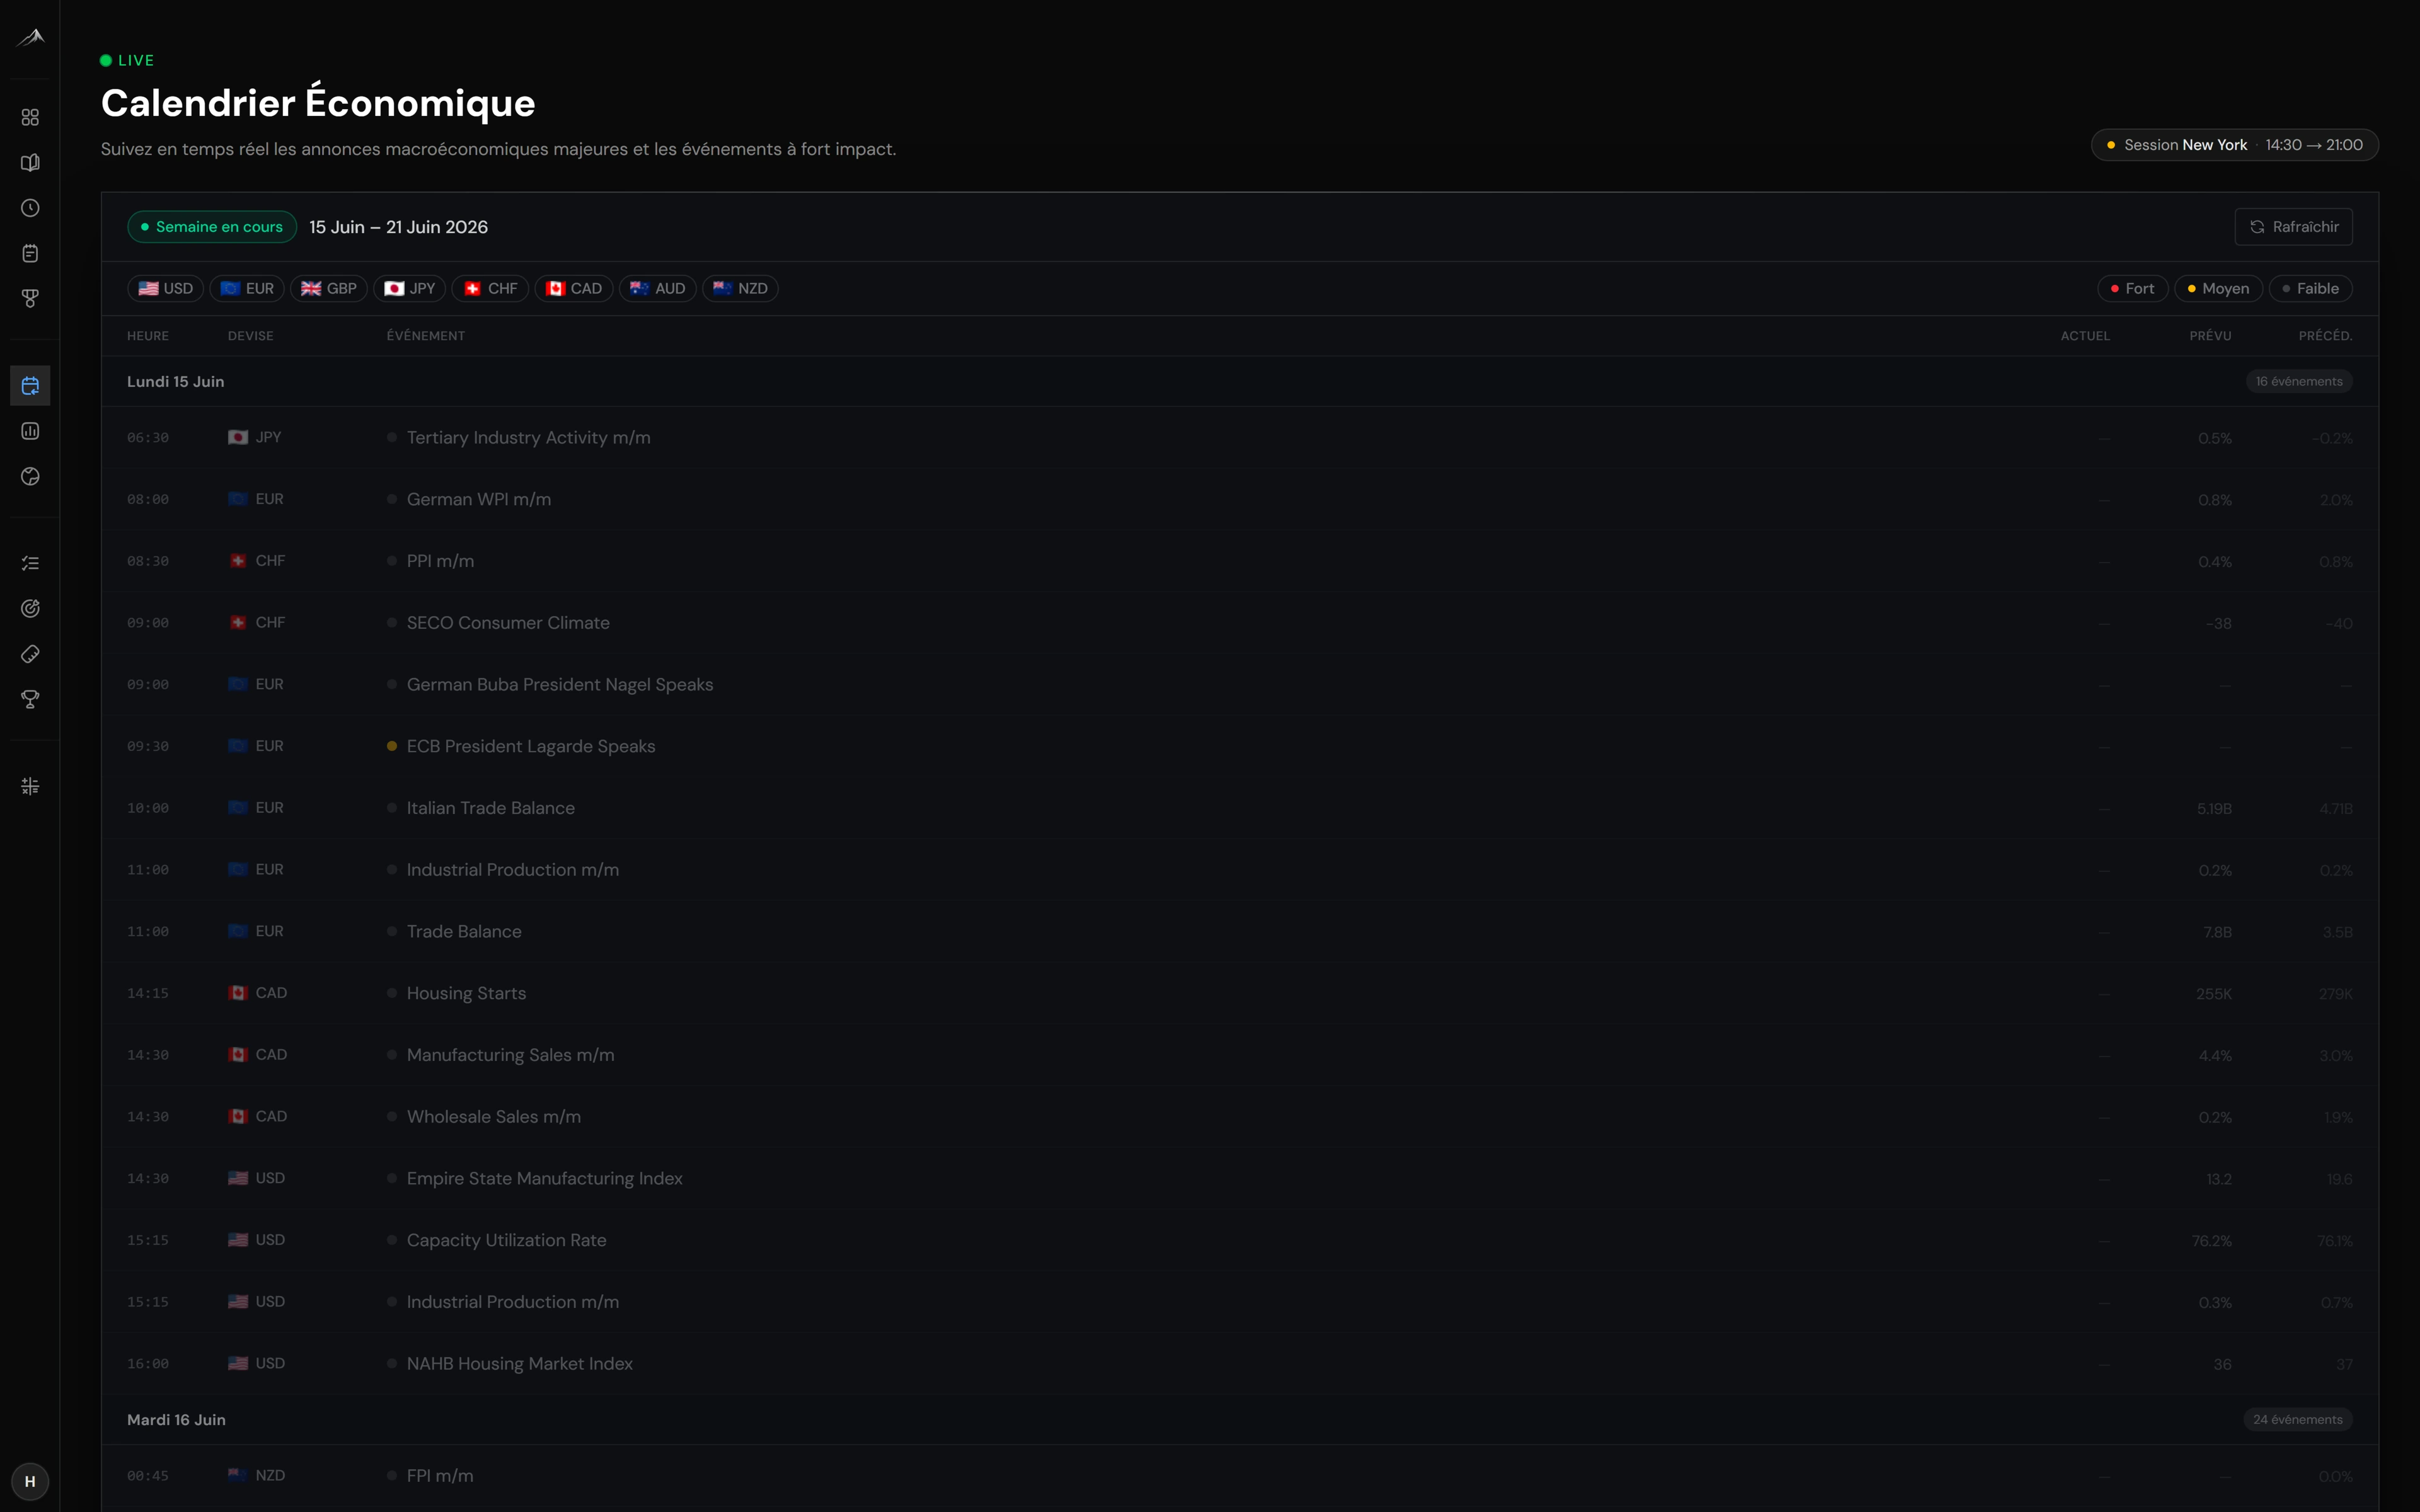Viewport: 2420px width, 1512px height.
Task: Toggle the EUR currency filter
Action: click(247, 288)
